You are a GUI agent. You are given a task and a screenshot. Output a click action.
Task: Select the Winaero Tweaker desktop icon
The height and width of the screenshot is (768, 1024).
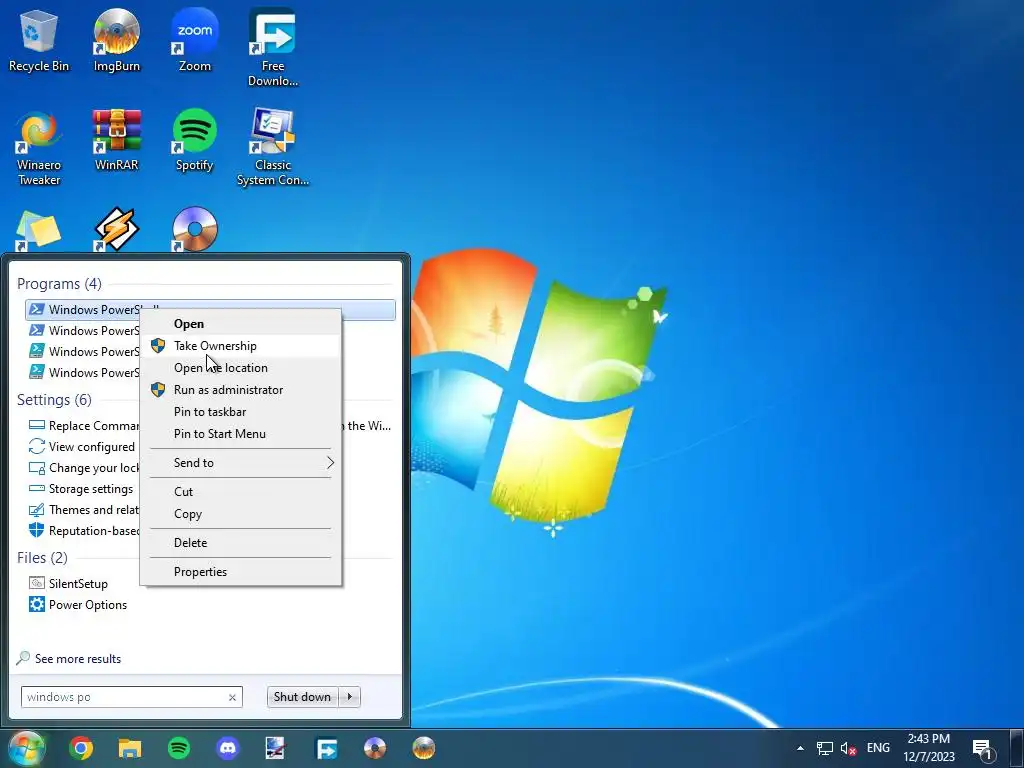[x=39, y=148]
